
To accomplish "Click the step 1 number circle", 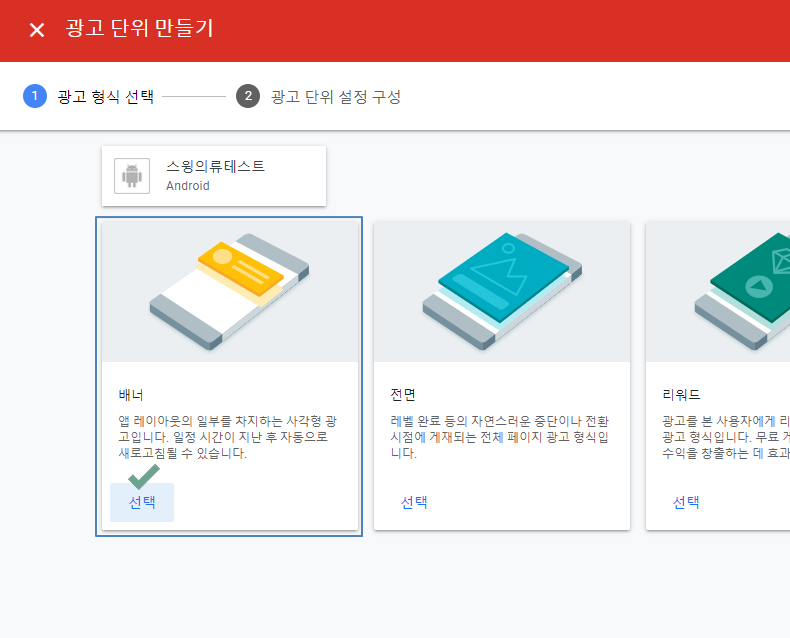I will (34, 96).
